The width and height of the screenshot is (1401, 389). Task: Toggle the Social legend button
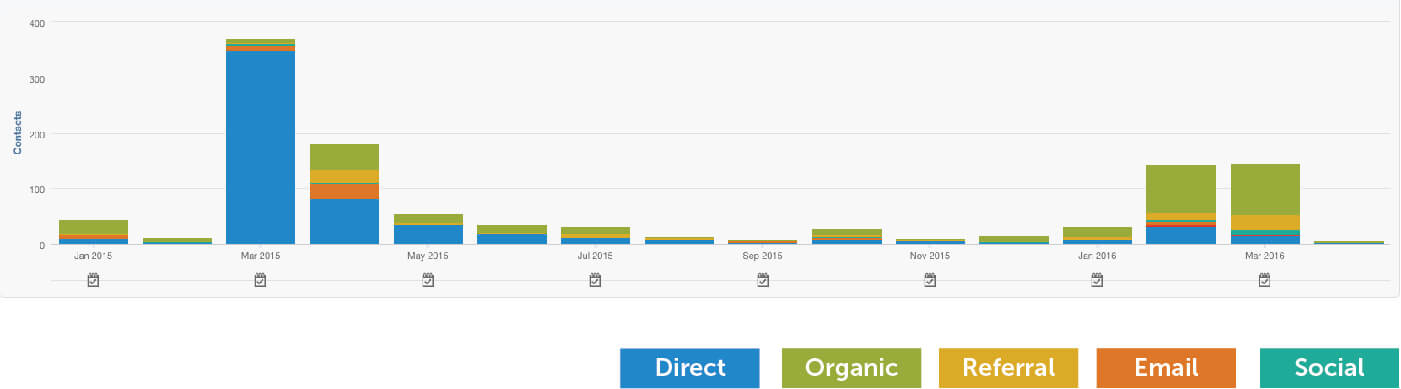[1329, 367]
